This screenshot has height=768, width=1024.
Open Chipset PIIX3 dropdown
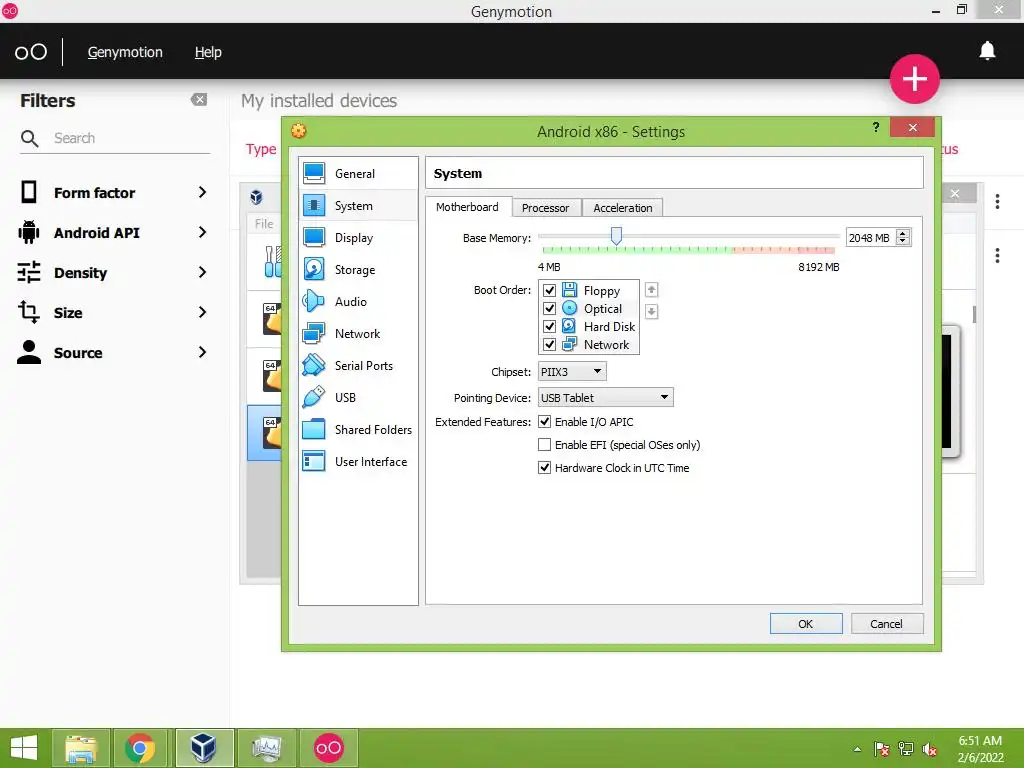572,372
